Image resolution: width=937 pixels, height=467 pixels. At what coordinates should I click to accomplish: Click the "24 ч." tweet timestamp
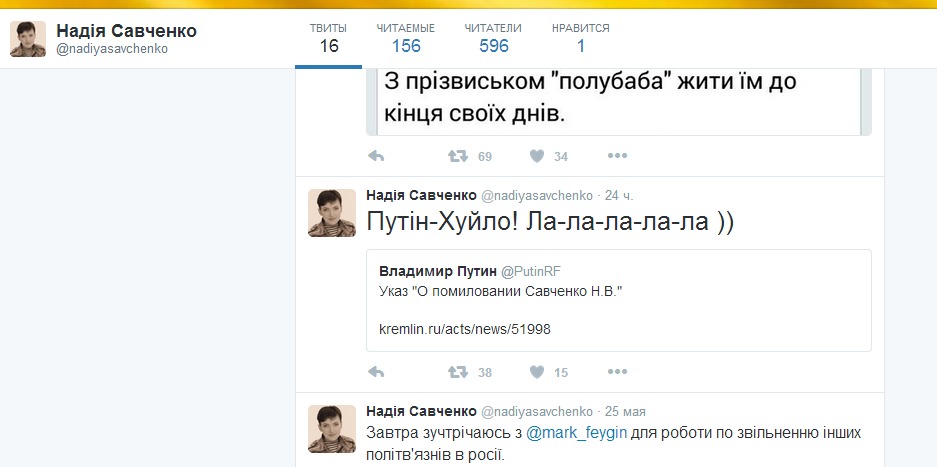tap(618, 194)
